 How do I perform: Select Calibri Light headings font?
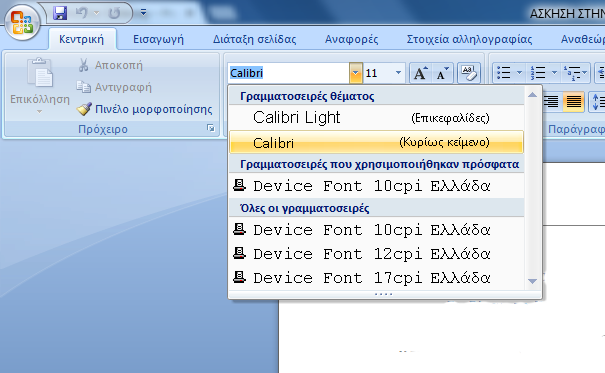click(377, 118)
